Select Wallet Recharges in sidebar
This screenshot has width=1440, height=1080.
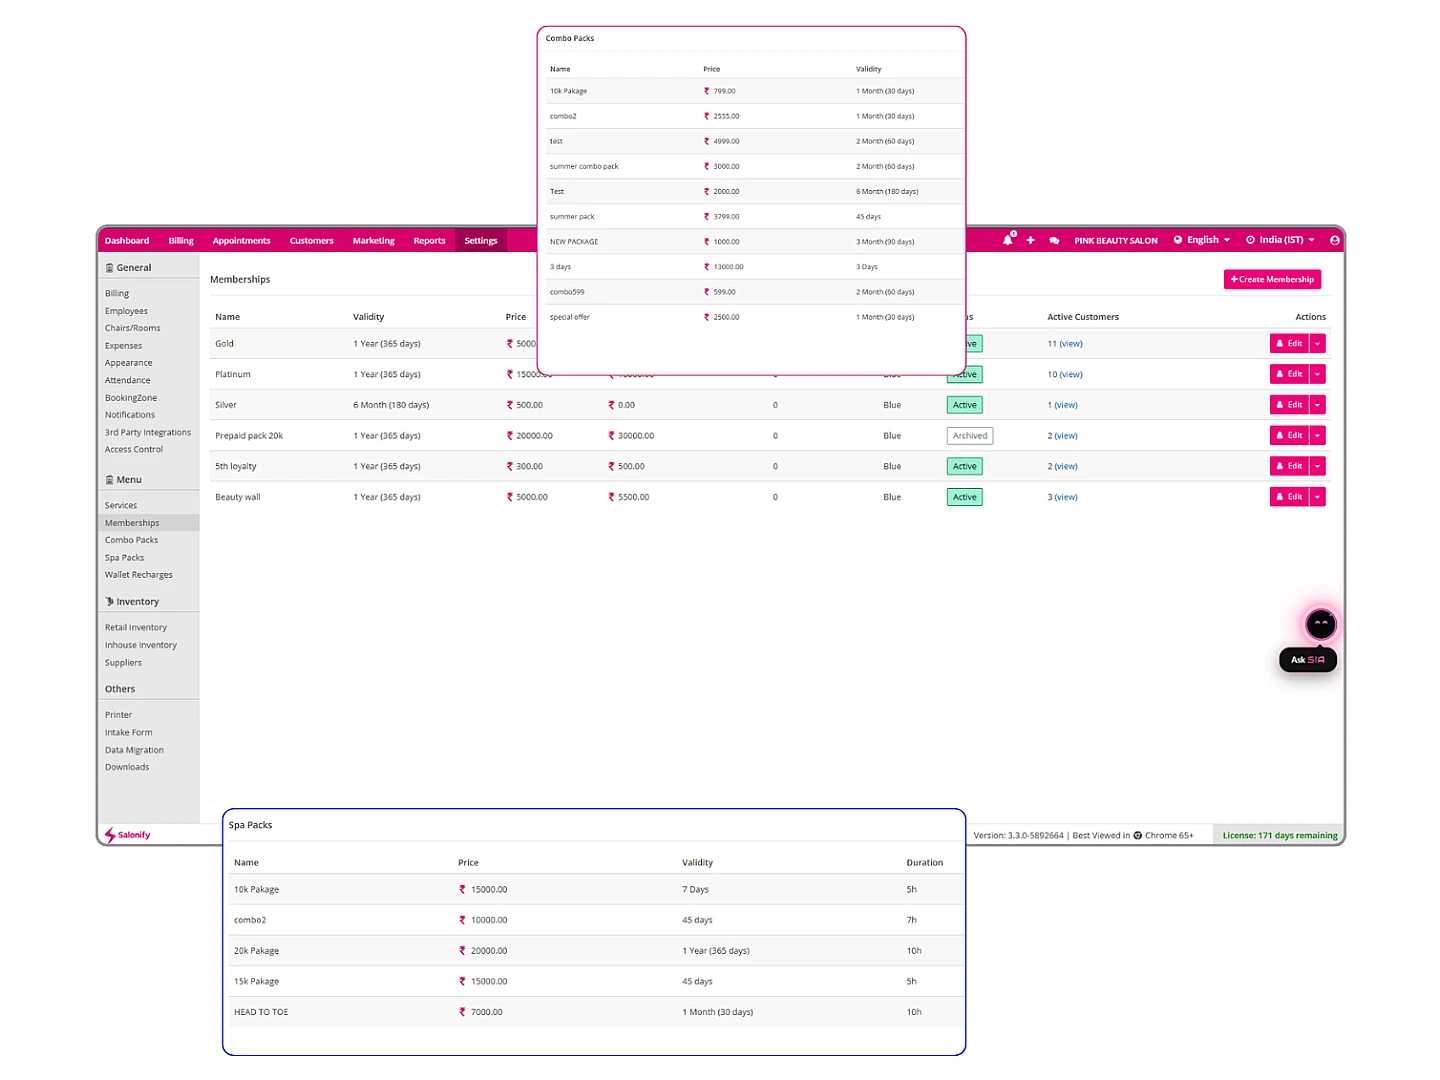[138, 575]
